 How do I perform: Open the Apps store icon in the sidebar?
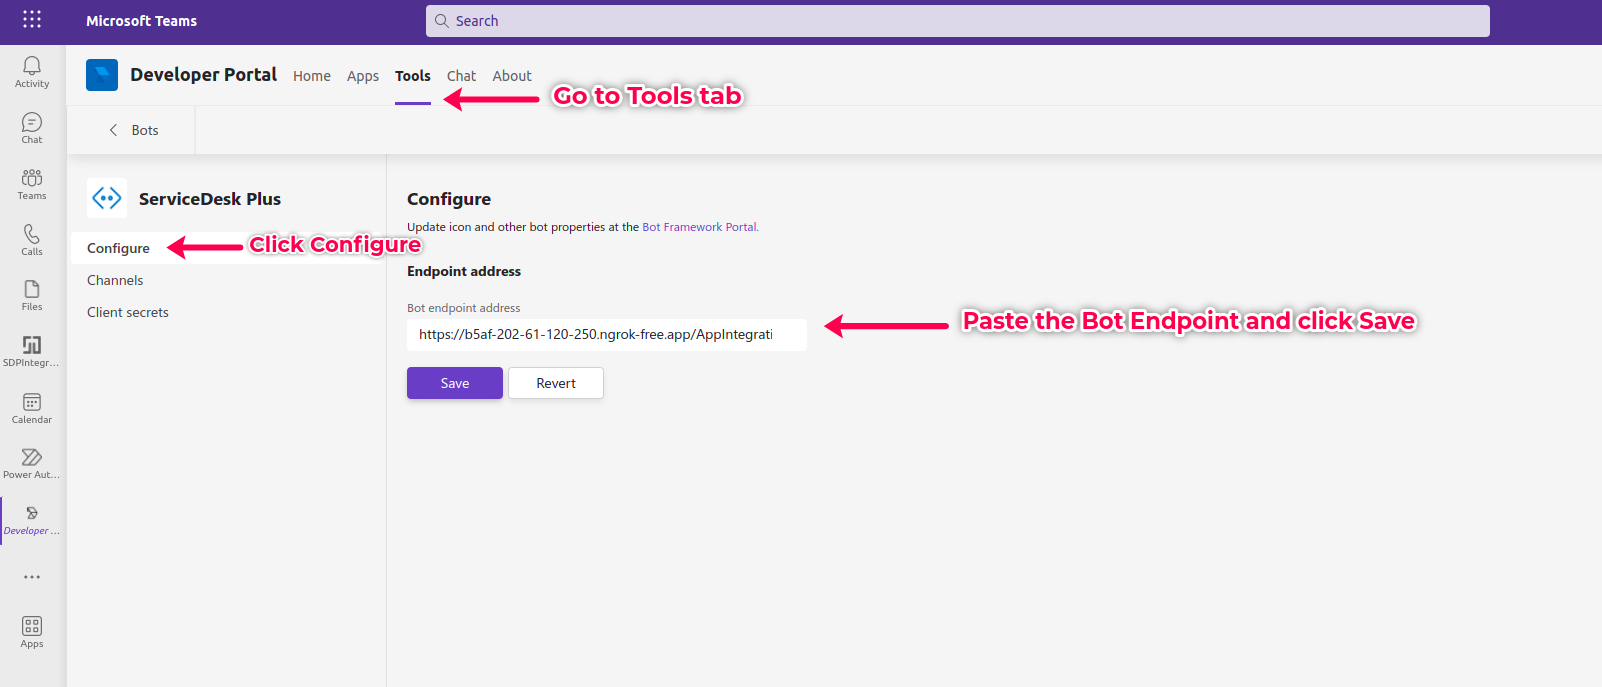[x=32, y=632]
